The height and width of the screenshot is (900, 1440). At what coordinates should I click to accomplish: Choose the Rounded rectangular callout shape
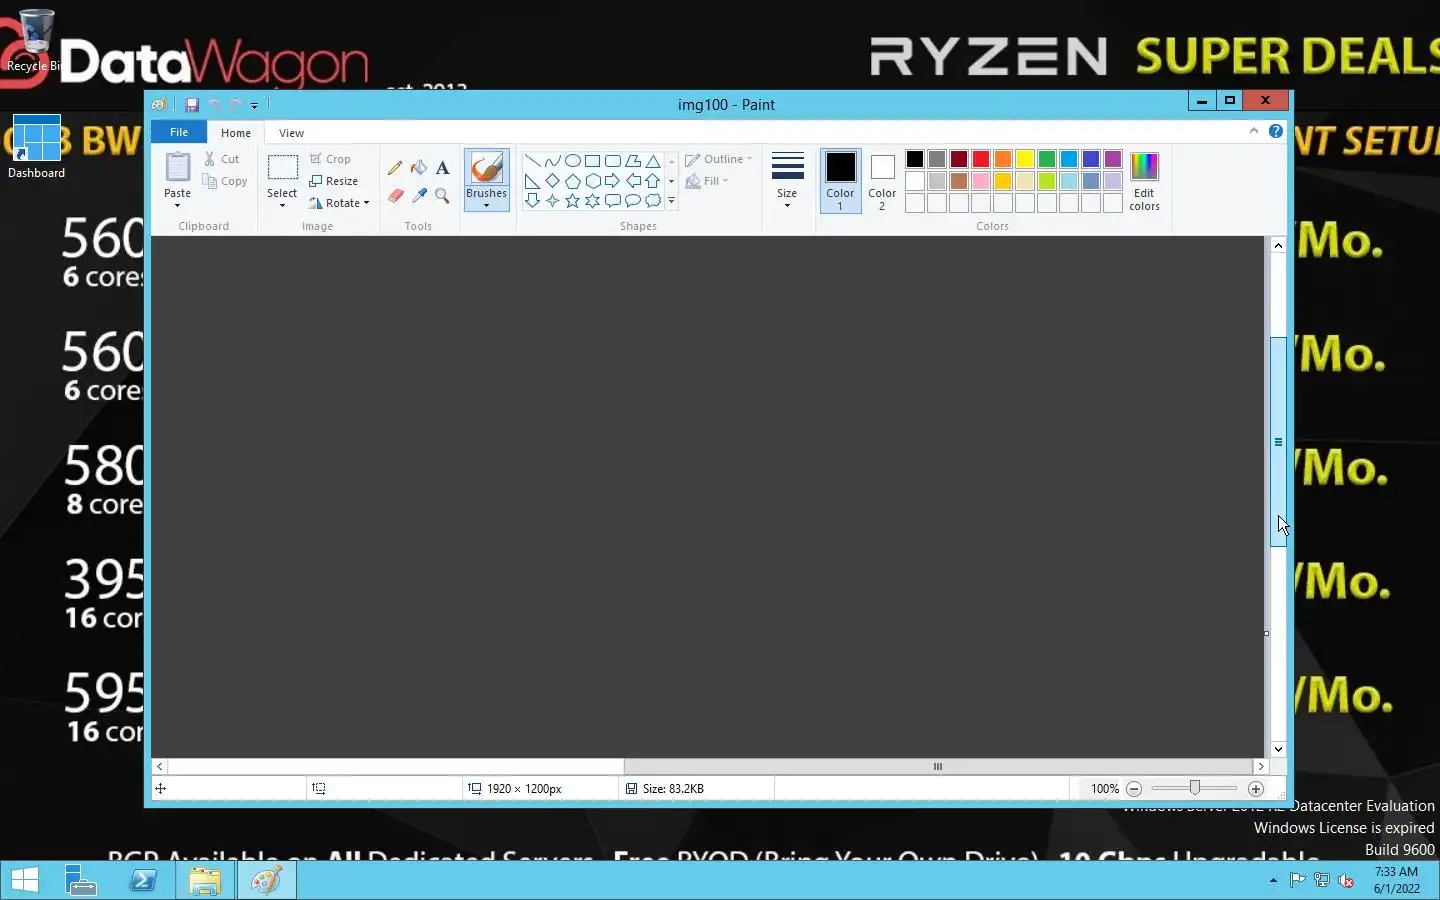[x=612, y=201]
